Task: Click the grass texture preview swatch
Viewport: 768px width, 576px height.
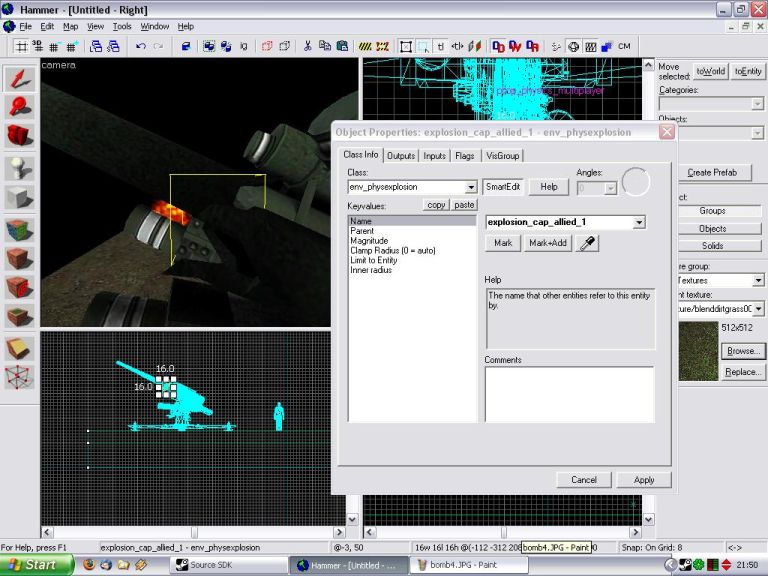Action: pos(698,351)
